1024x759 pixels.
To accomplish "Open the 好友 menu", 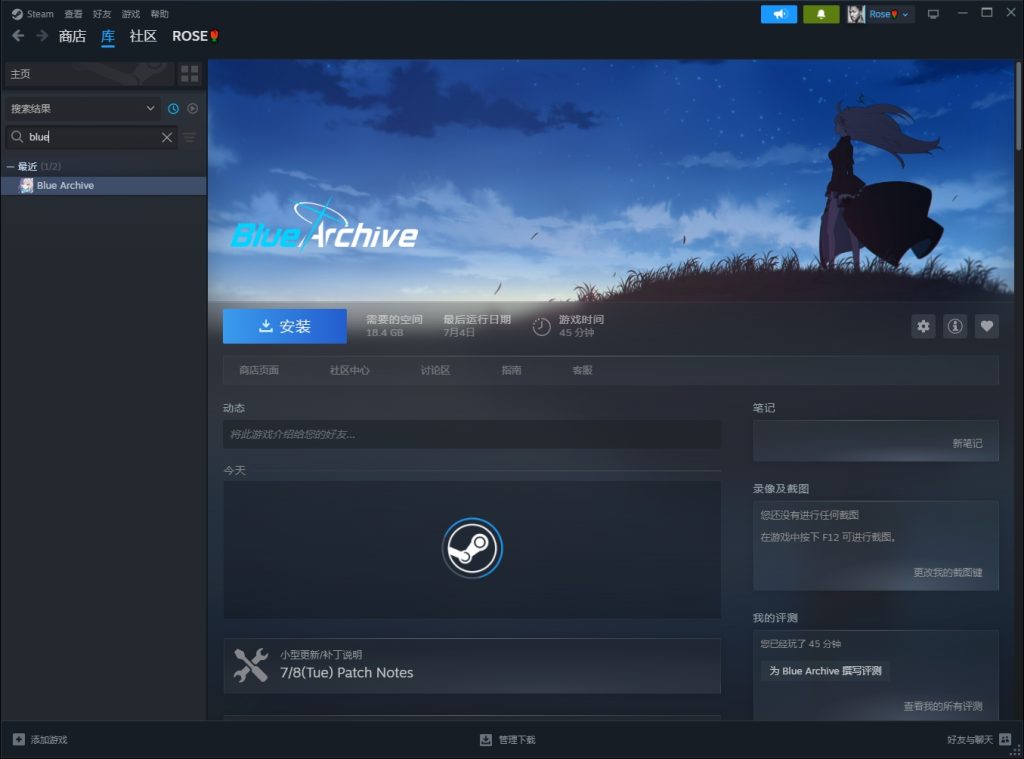I will pos(102,14).
